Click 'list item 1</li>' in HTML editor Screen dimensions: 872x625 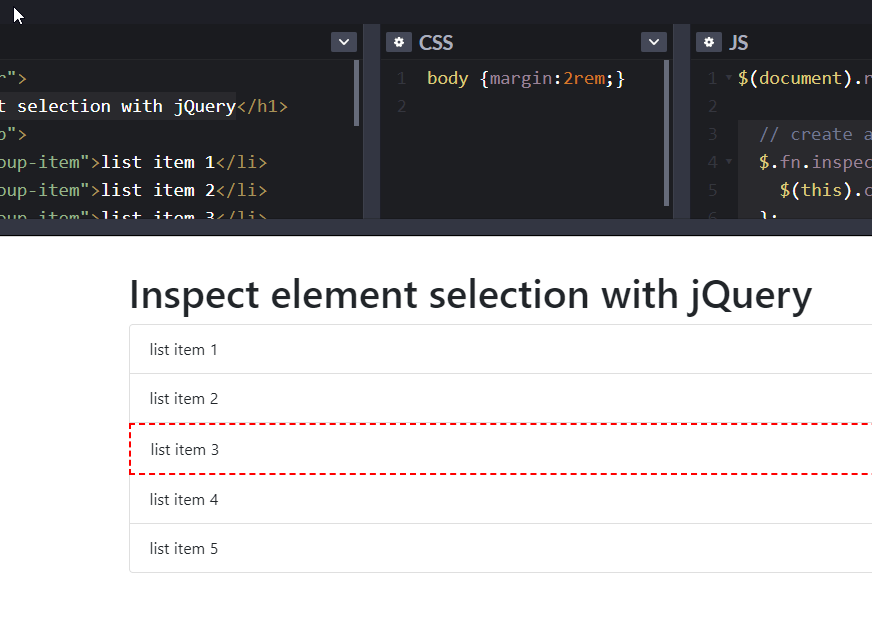click(184, 162)
